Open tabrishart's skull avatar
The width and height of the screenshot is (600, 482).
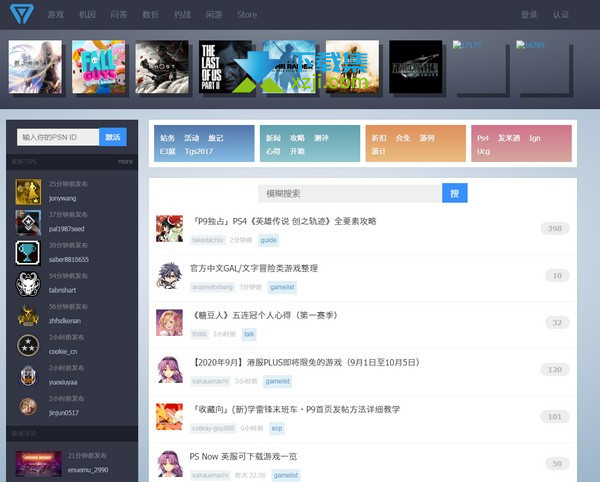point(28,283)
